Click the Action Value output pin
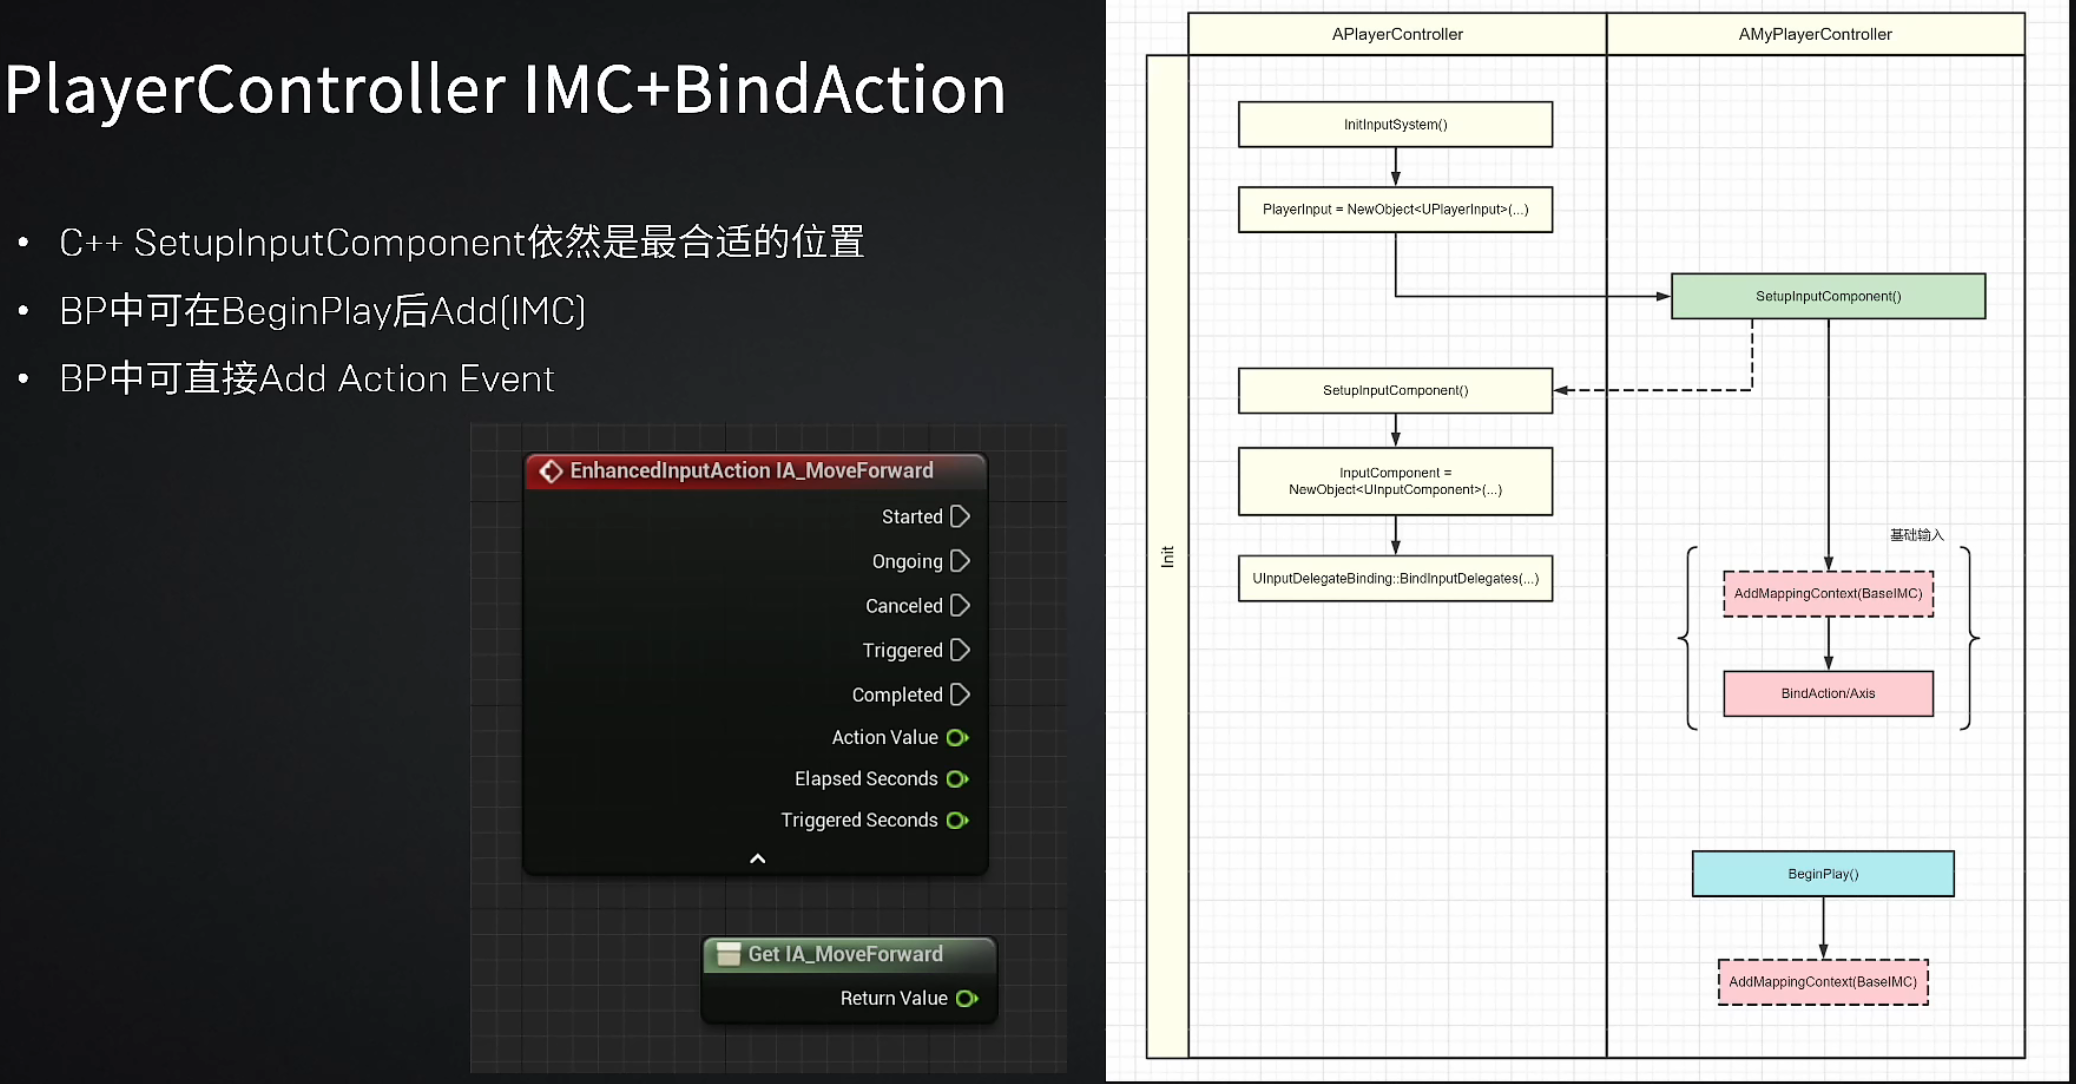2076x1084 pixels. (957, 738)
